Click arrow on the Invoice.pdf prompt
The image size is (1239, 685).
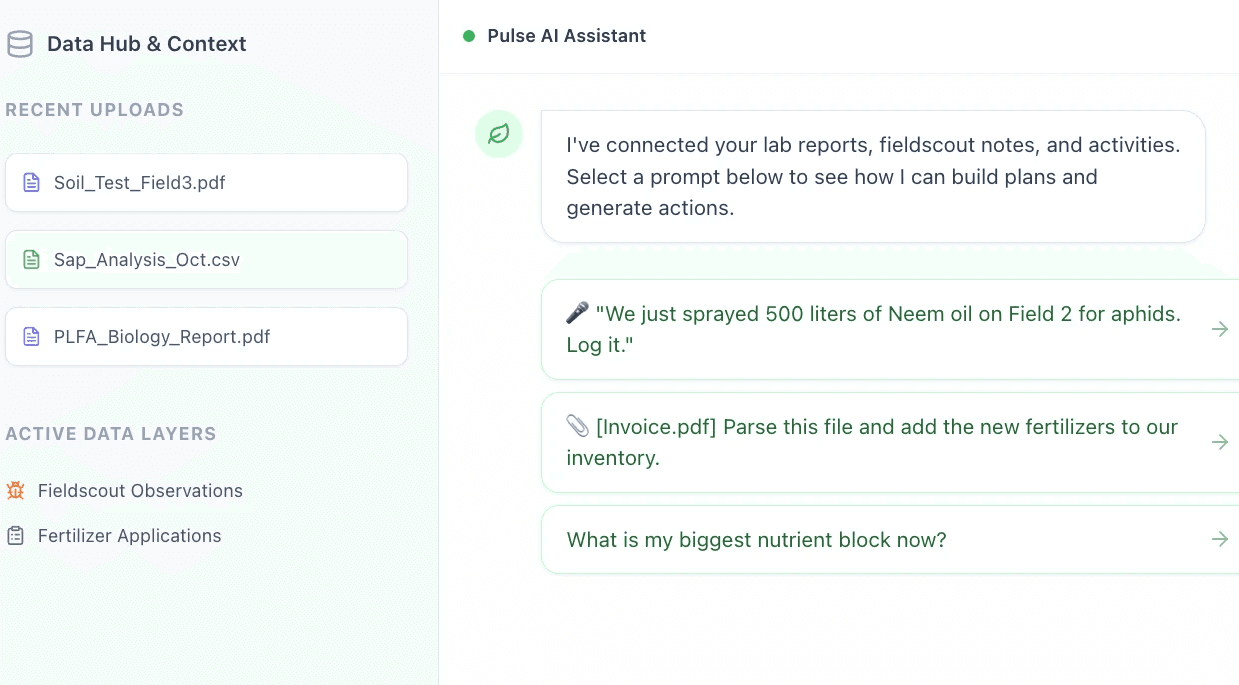click(x=1219, y=442)
